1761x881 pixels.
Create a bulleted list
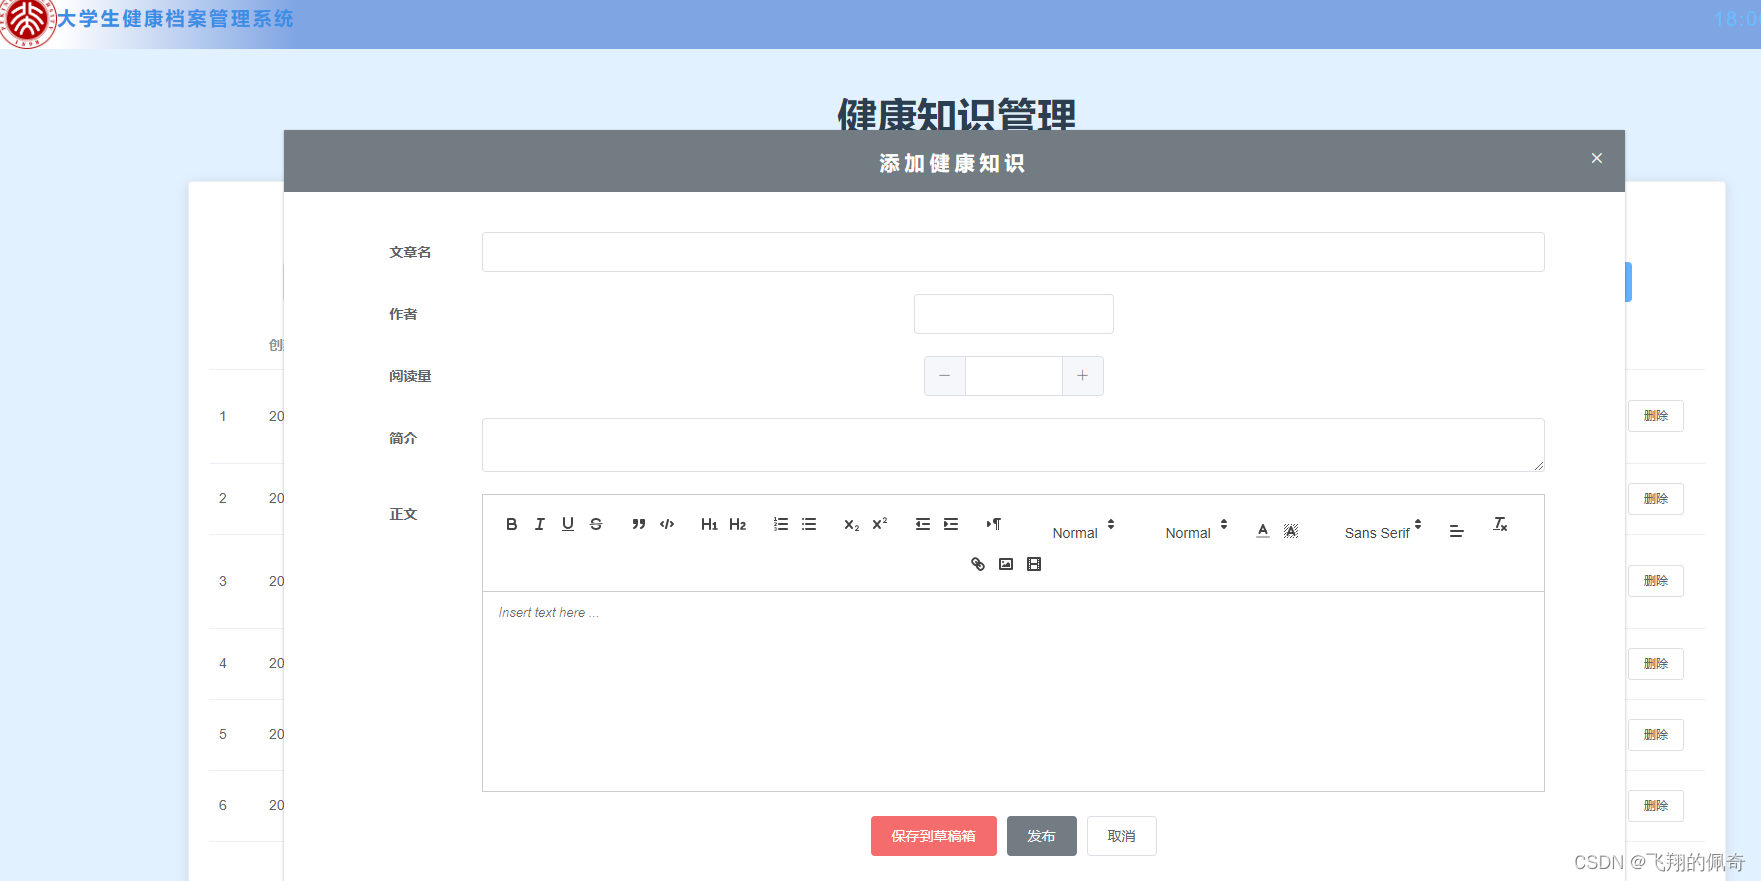click(809, 524)
